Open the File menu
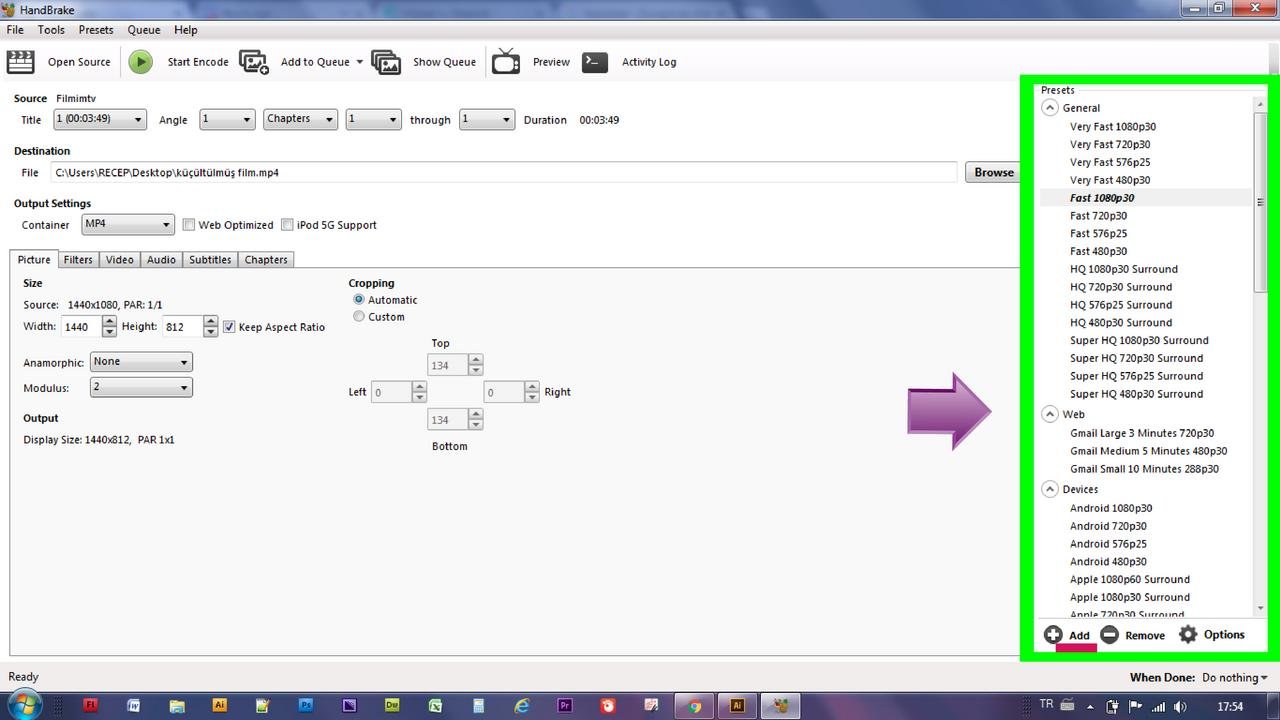 point(15,30)
